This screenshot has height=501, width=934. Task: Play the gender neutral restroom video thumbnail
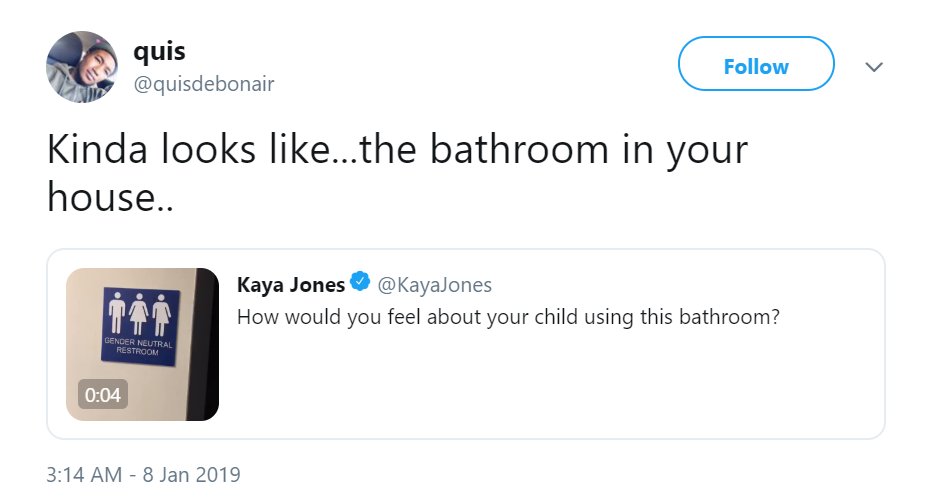(142, 344)
